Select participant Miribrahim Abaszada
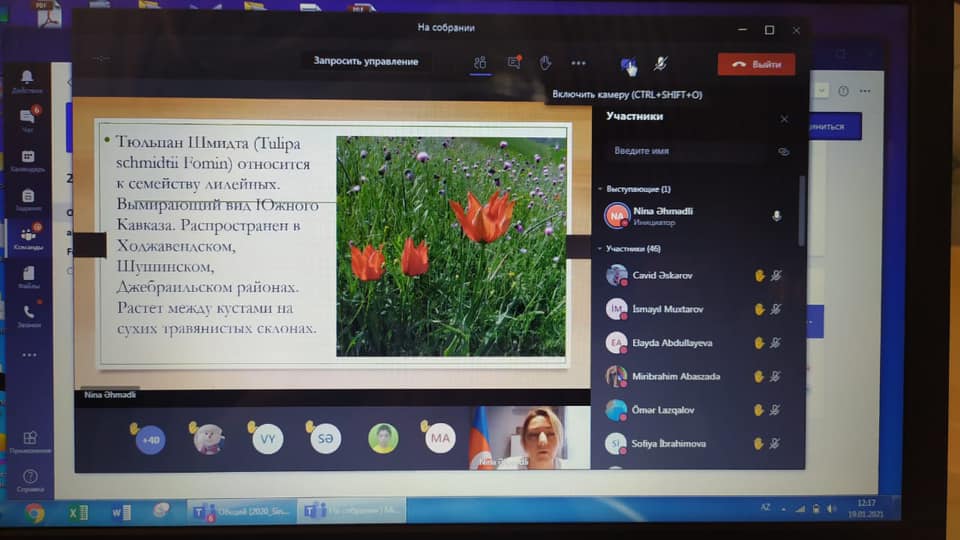 (x=694, y=377)
